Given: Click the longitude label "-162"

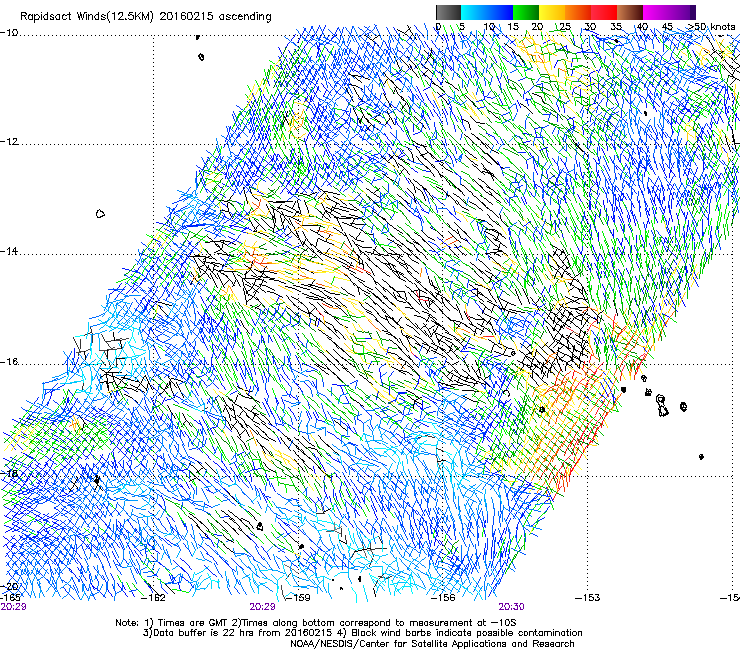Looking at the screenshot, I should tap(153, 598).
